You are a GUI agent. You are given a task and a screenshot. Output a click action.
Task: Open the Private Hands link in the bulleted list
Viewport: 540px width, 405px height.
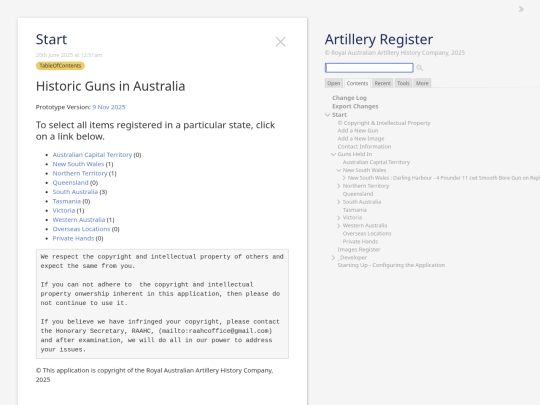pos(73,238)
